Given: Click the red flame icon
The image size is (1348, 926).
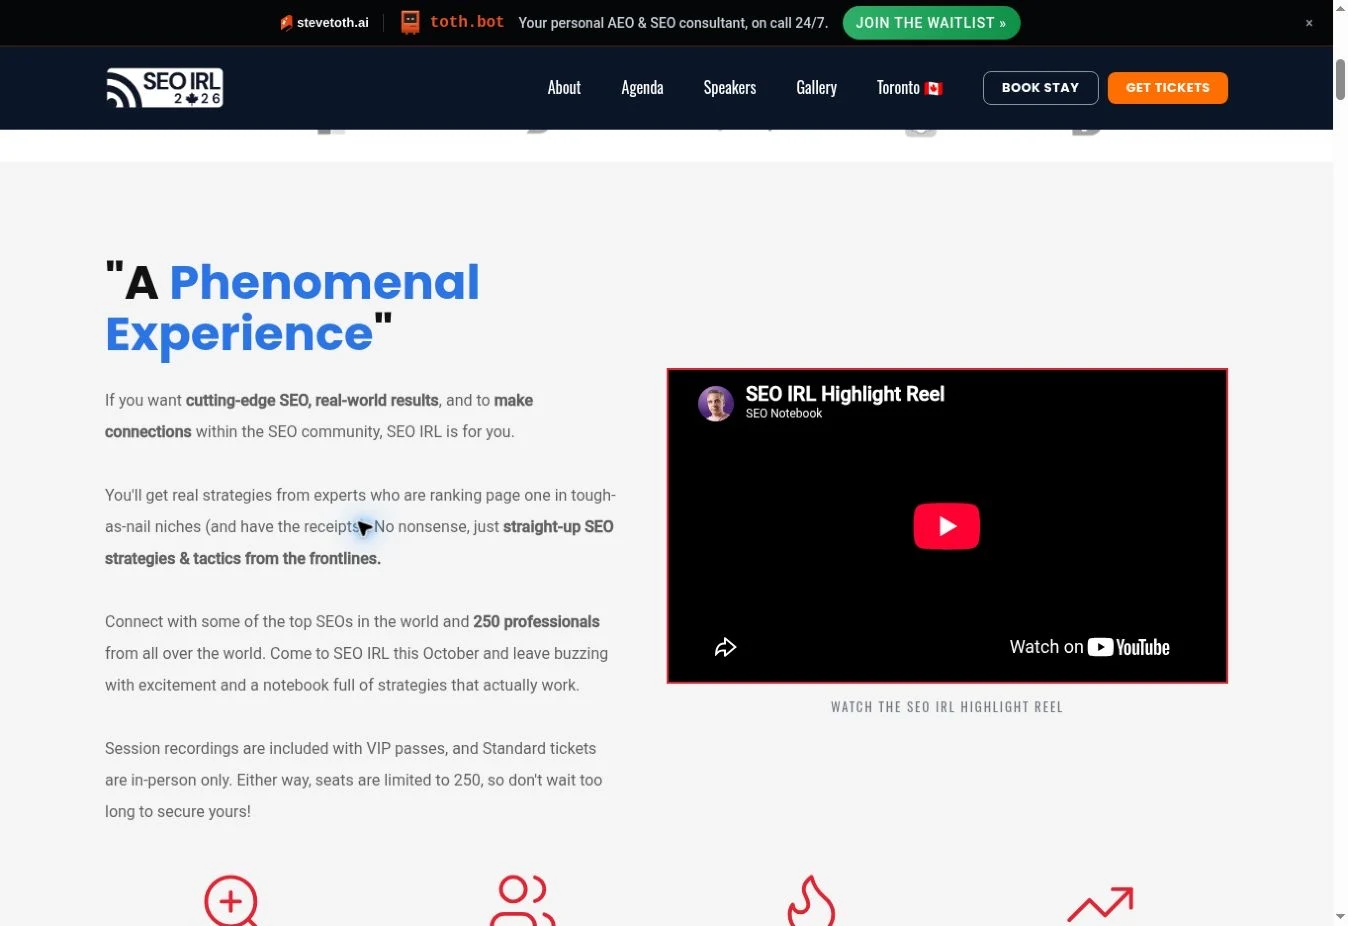Looking at the screenshot, I should pos(811,902).
